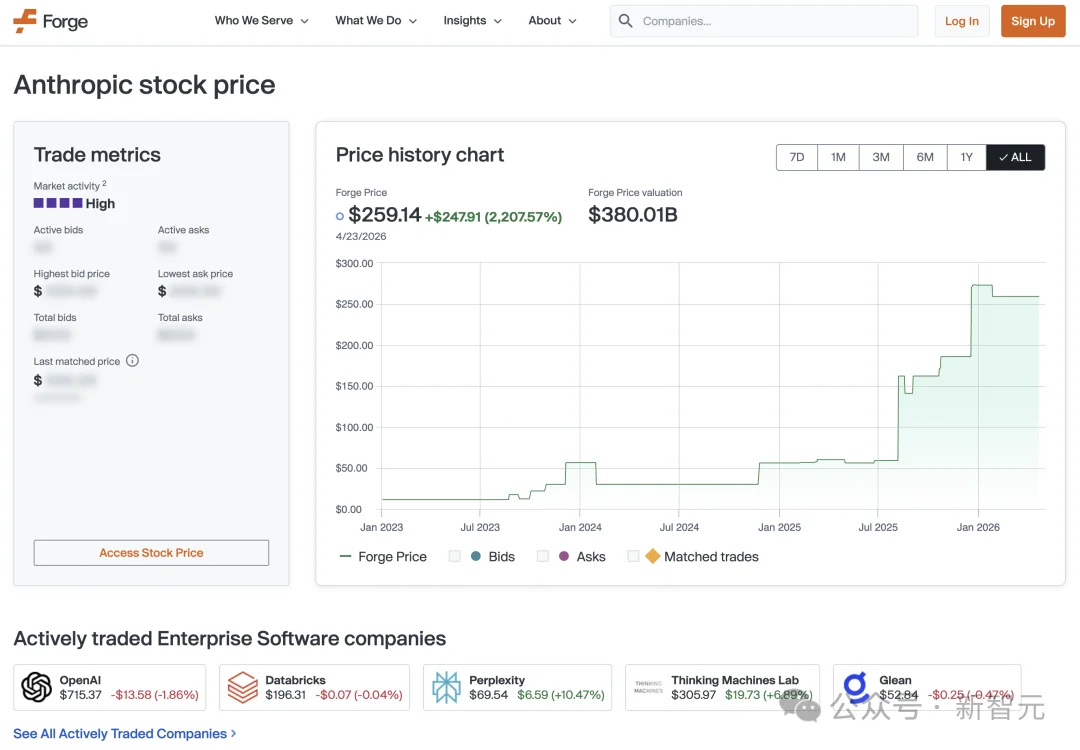Click the Glean logo icon
The height and width of the screenshot is (750, 1080).
pos(854,687)
